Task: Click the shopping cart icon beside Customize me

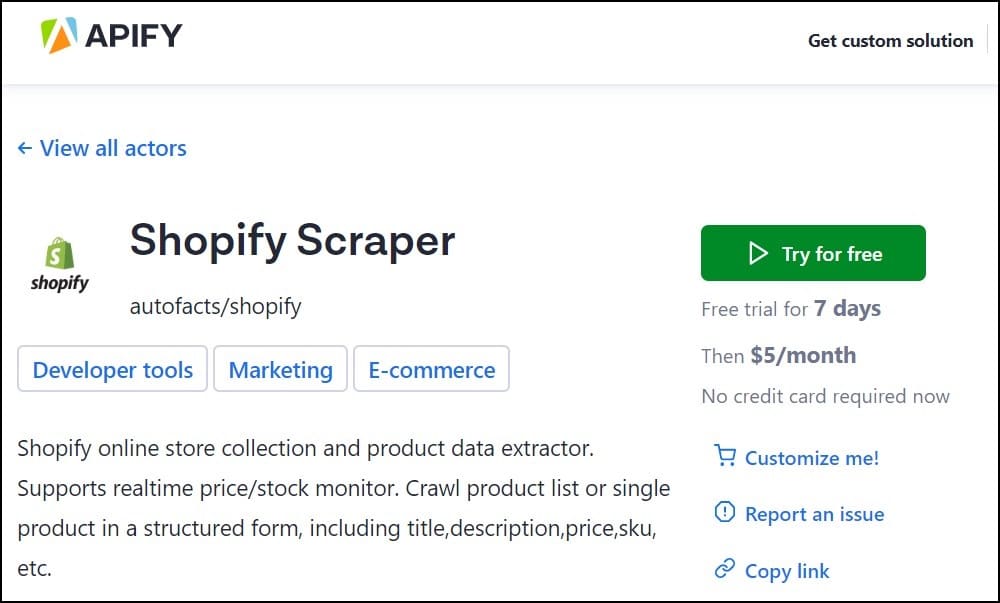Action: pos(724,457)
